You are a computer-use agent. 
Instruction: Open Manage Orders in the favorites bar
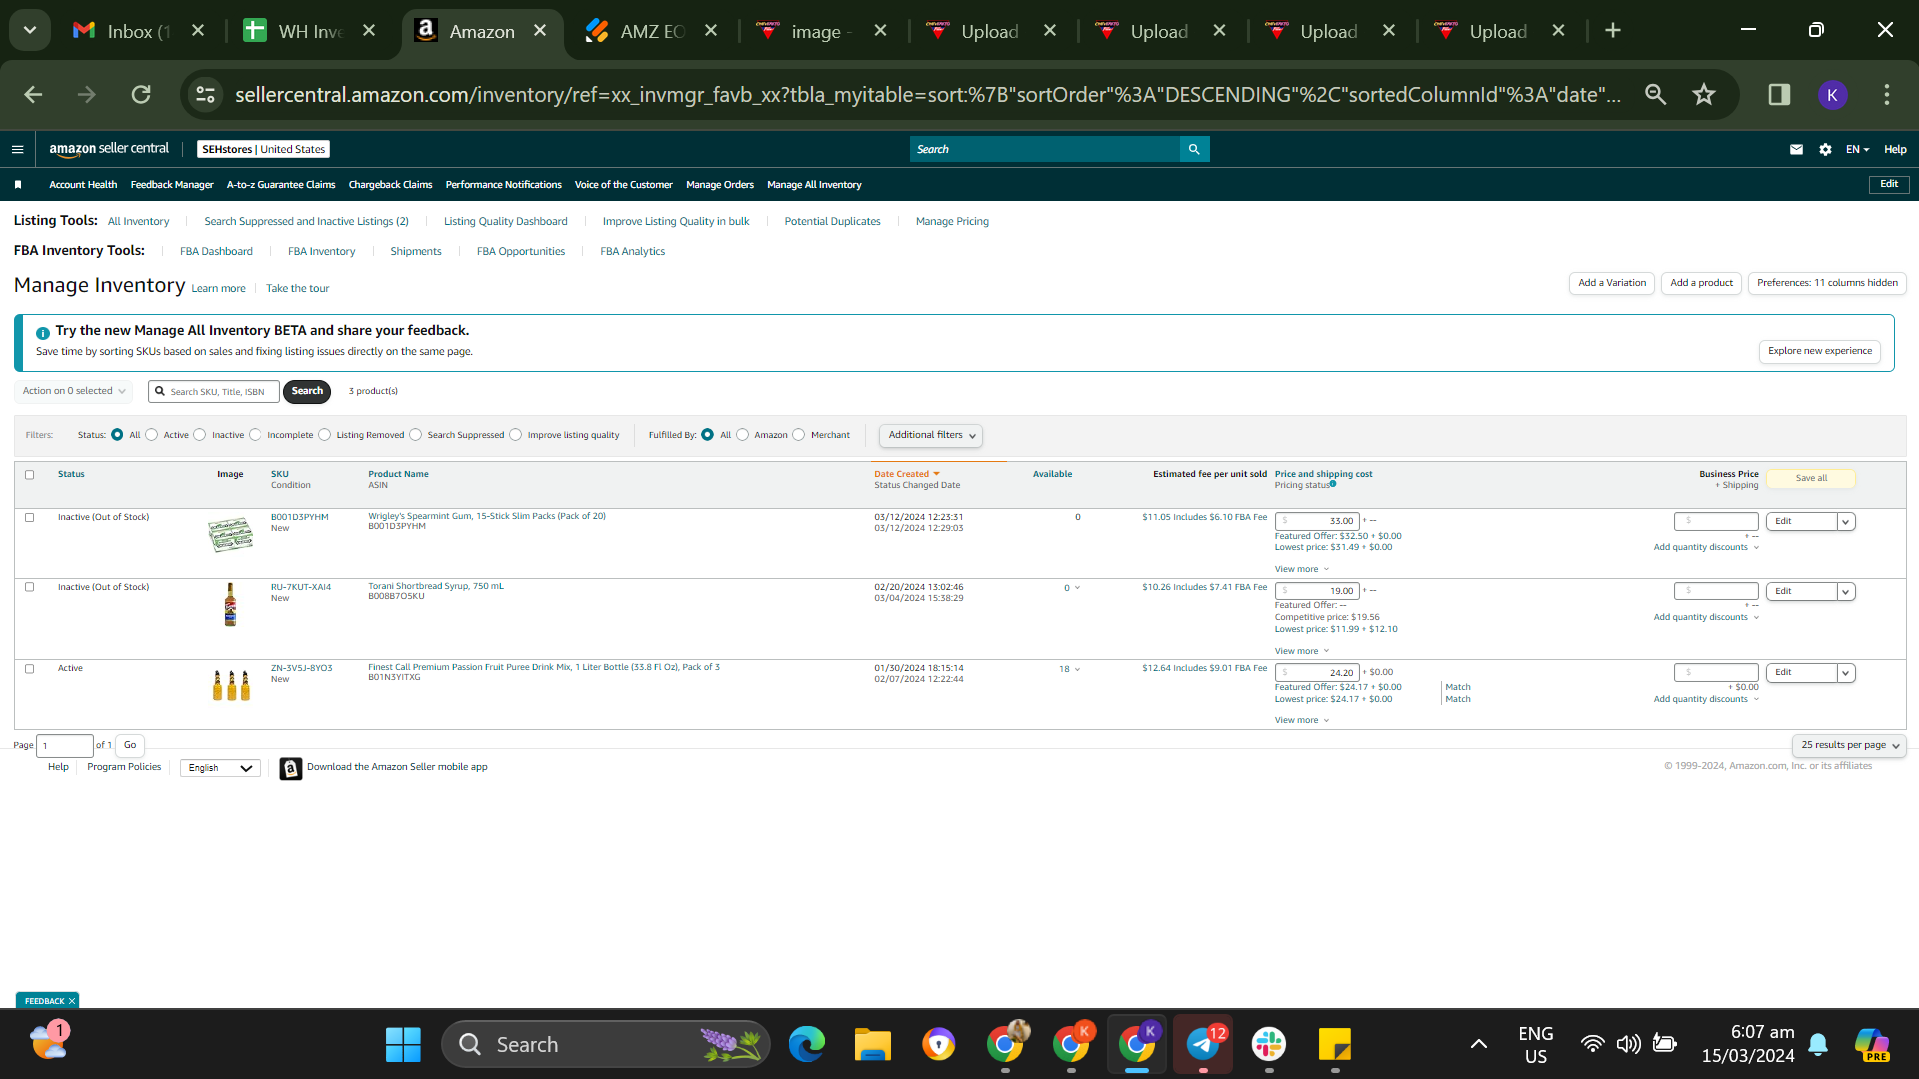720,185
